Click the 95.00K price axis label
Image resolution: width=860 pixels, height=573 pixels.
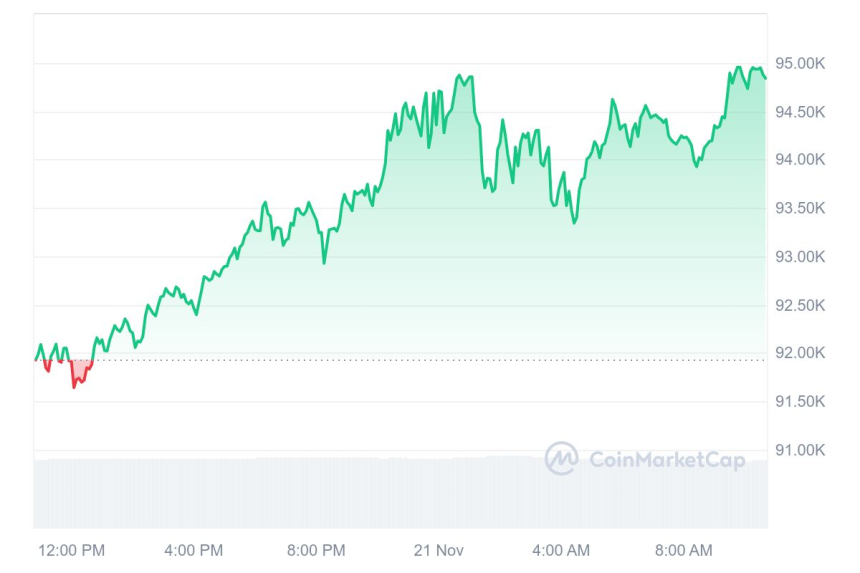(801, 63)
